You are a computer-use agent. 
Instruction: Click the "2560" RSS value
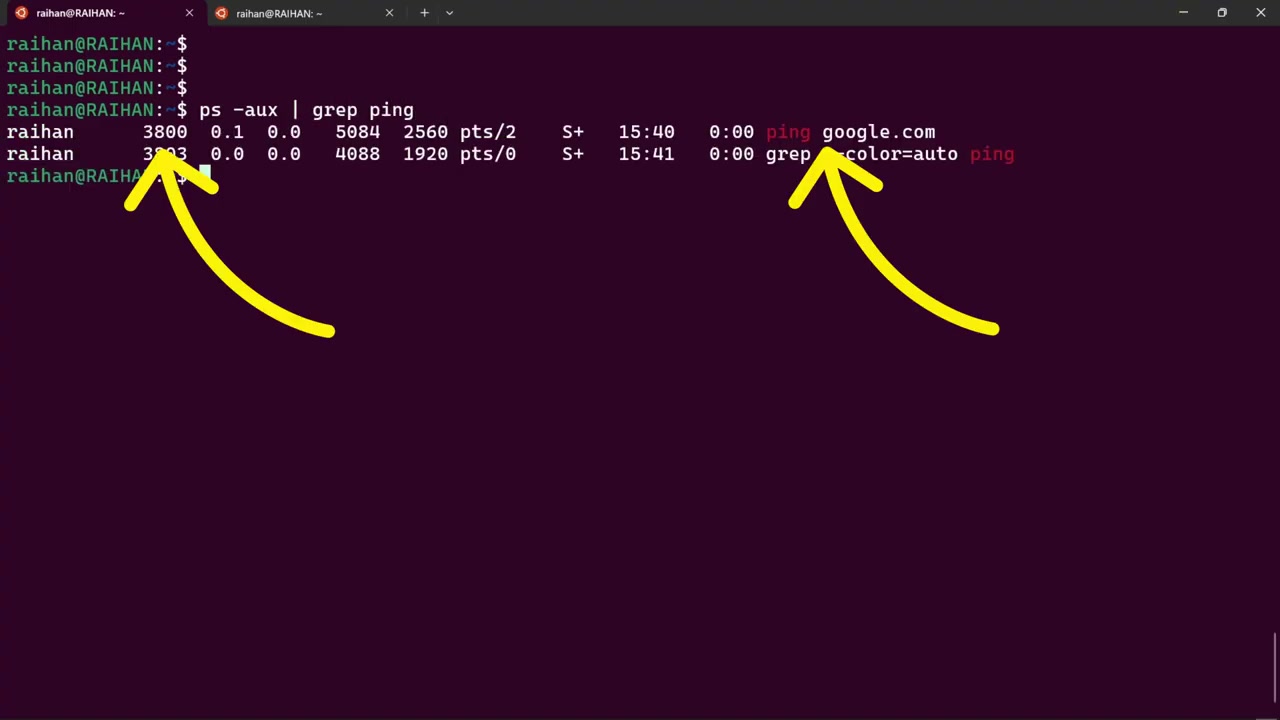click(x=425, y=132)
